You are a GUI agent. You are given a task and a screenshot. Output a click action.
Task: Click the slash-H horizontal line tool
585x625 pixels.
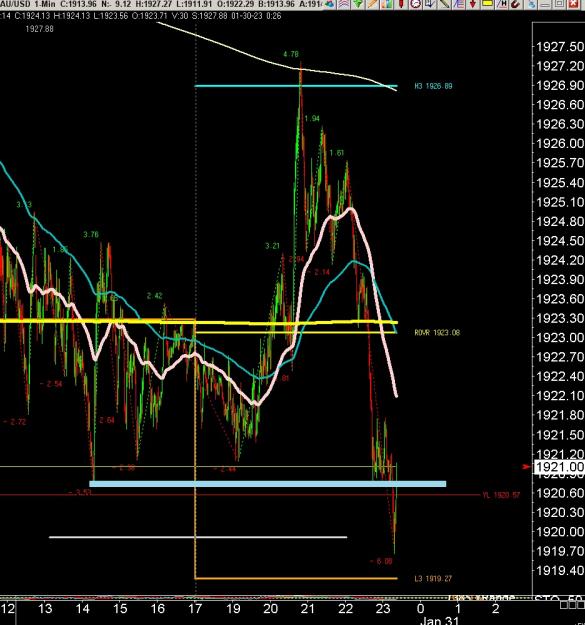[502, 4]
